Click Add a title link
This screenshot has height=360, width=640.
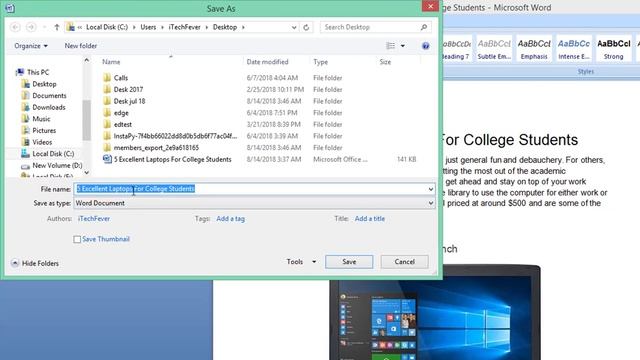pyautogui.click(x=370, y=219)
